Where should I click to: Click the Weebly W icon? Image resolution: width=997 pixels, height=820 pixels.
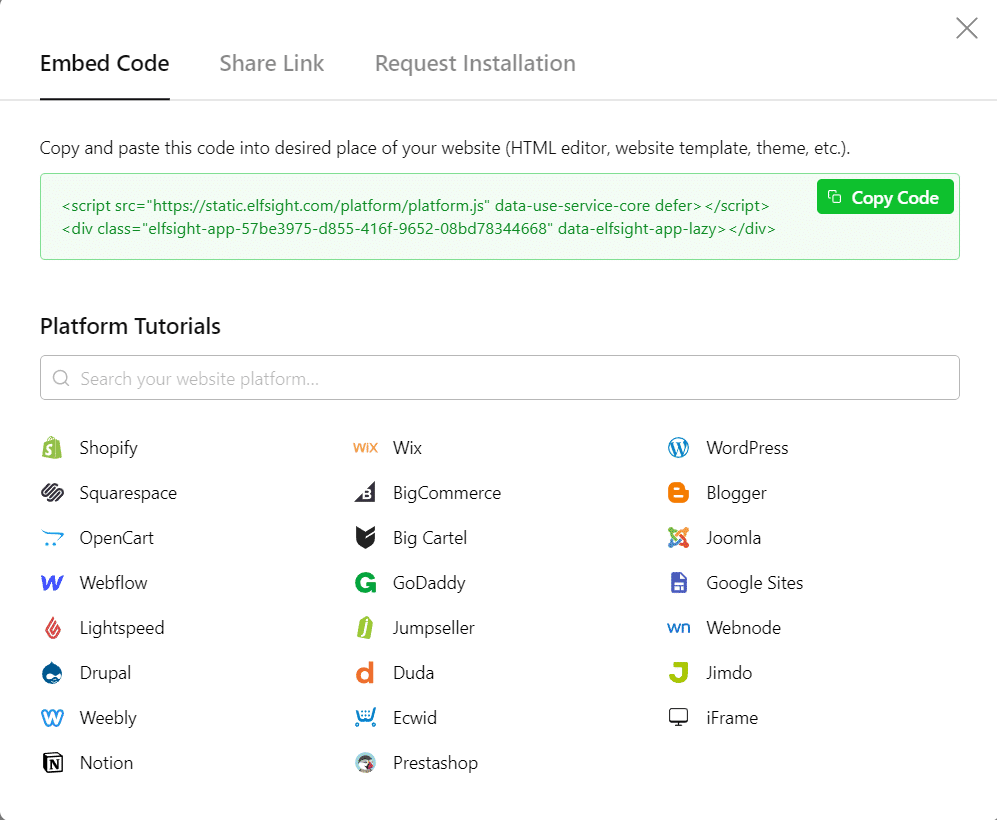[x=52, y=718]
